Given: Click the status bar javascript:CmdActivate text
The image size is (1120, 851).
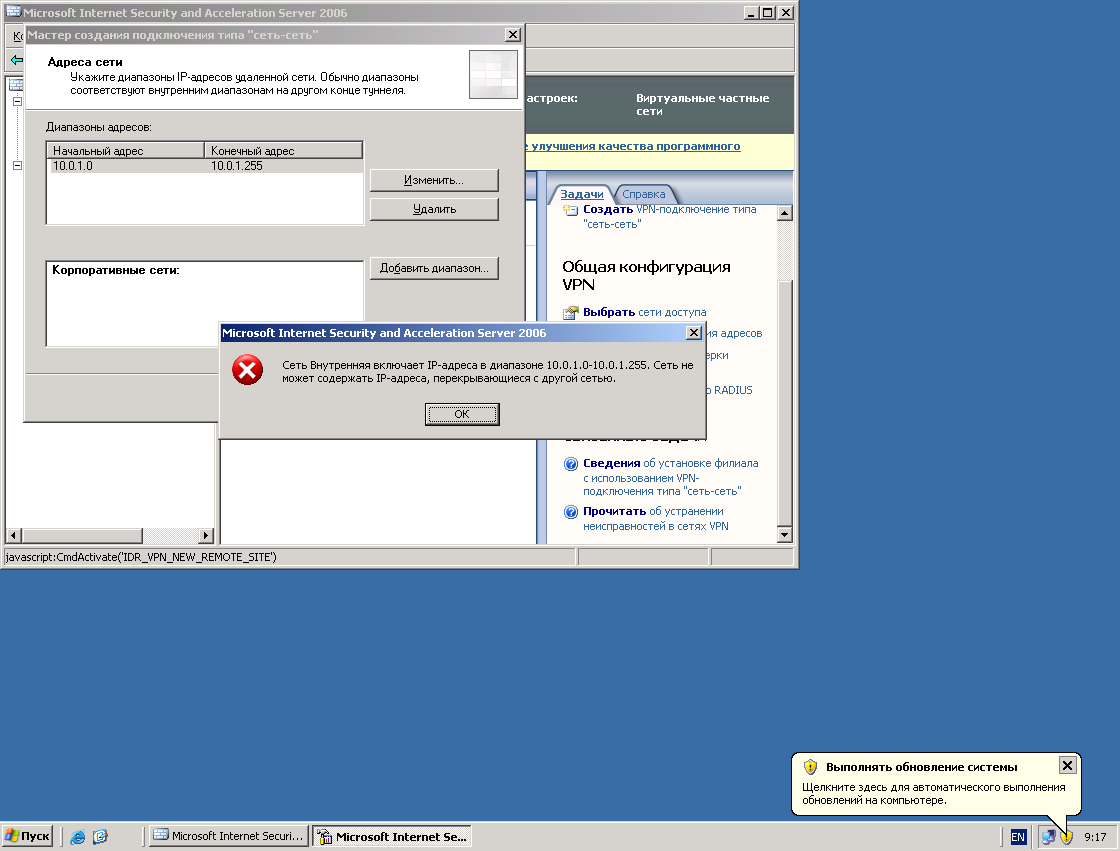Looking at the screenshot, I should pyautogui.click(x=141, y=557).
